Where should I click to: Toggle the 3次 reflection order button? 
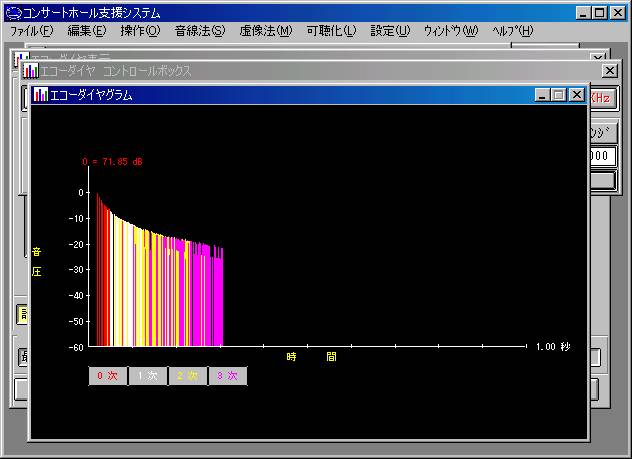227,376
